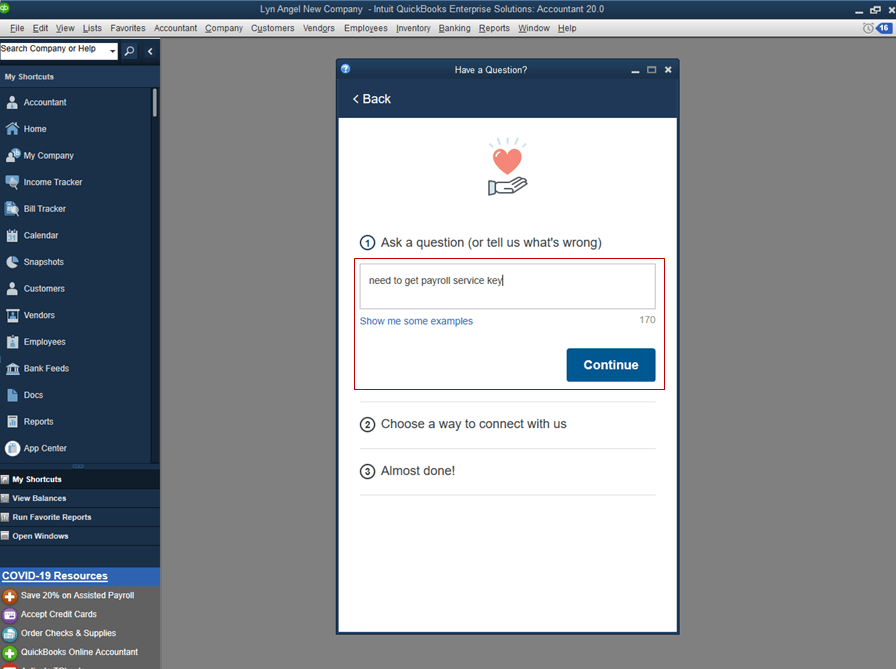The width and height of the screenshot is (896, 669).
Task: Open the Banking menu
Action: (454, 28)
